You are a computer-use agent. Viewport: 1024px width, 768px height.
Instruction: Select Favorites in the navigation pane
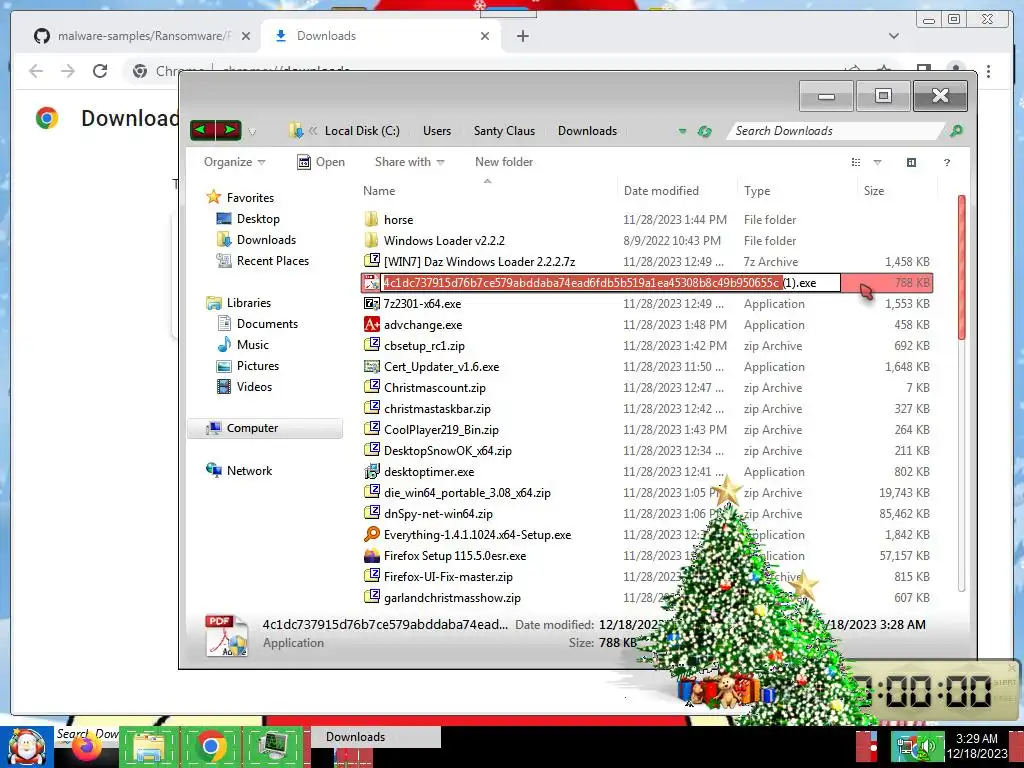pos(240,197)
